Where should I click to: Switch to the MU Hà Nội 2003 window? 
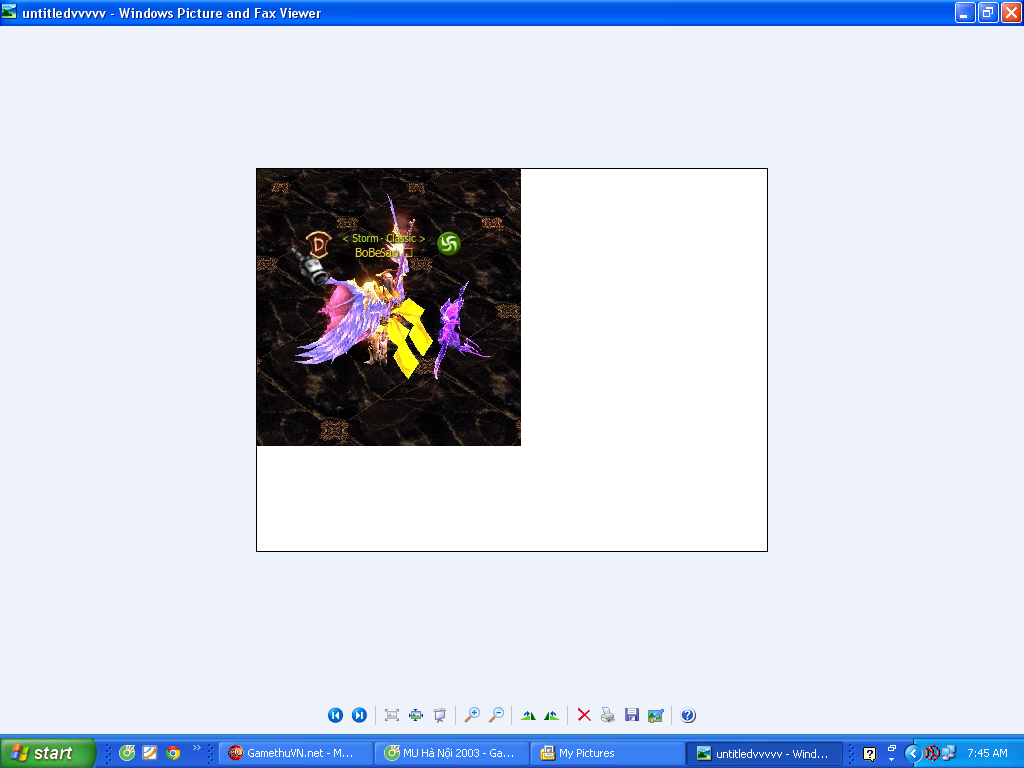451,753
